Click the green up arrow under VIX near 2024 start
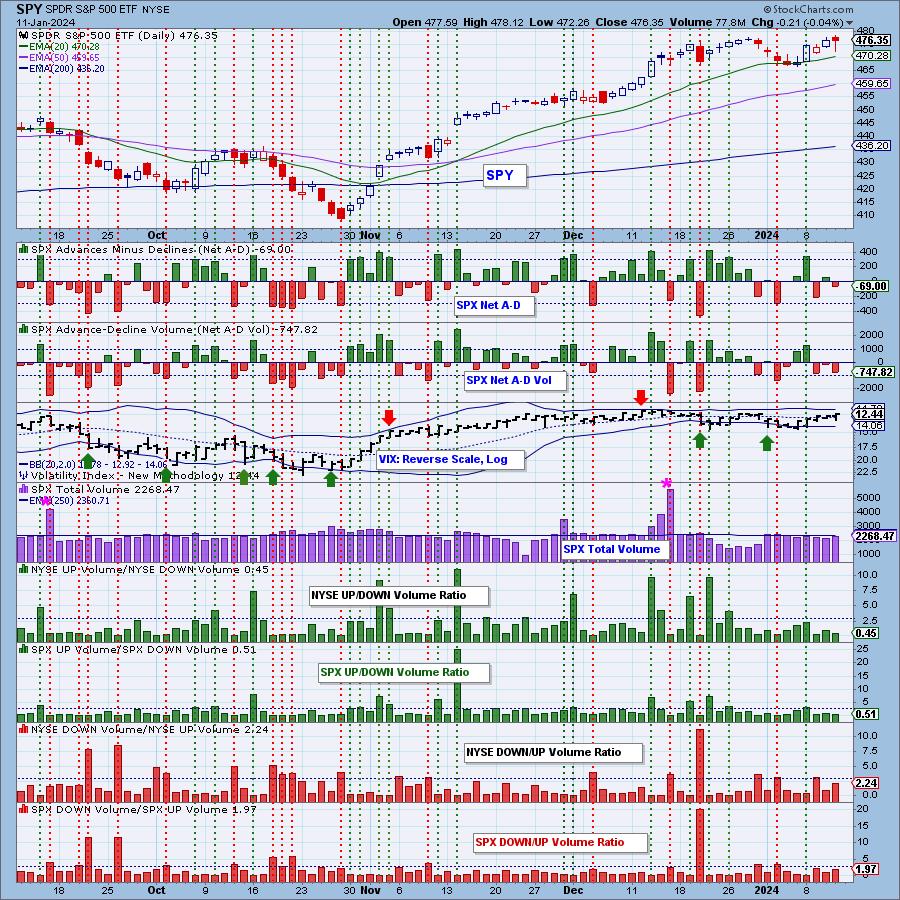900x900 pixels. tap(767, 443)
